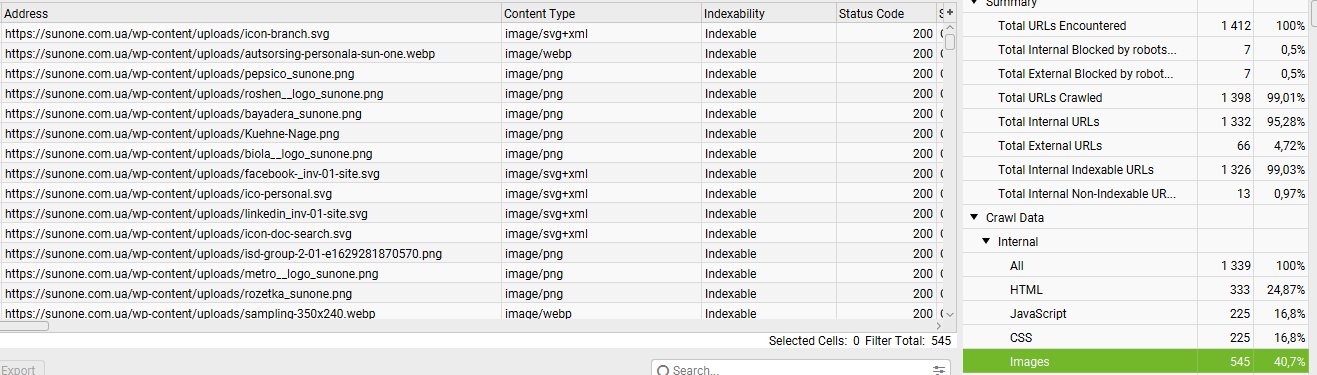Click the table's vertical scrollbar down arrow
Screen dimensions: 1317x375
950,314
